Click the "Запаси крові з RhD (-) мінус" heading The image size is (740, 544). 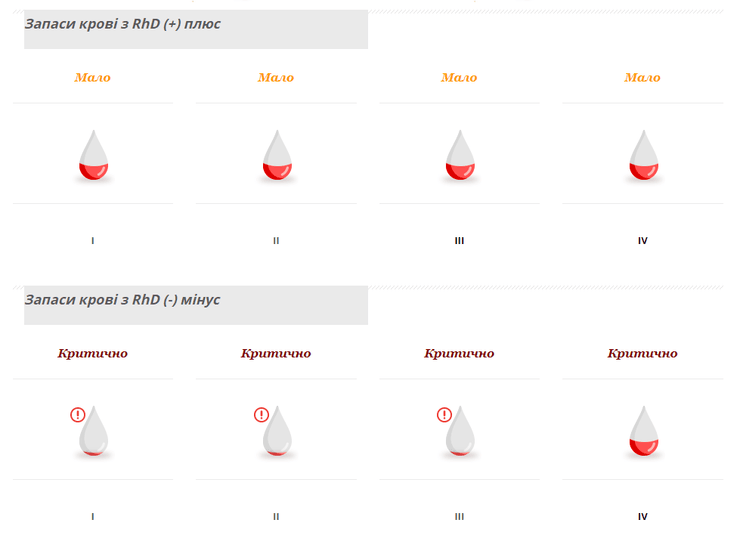click(x=123, y=300)
